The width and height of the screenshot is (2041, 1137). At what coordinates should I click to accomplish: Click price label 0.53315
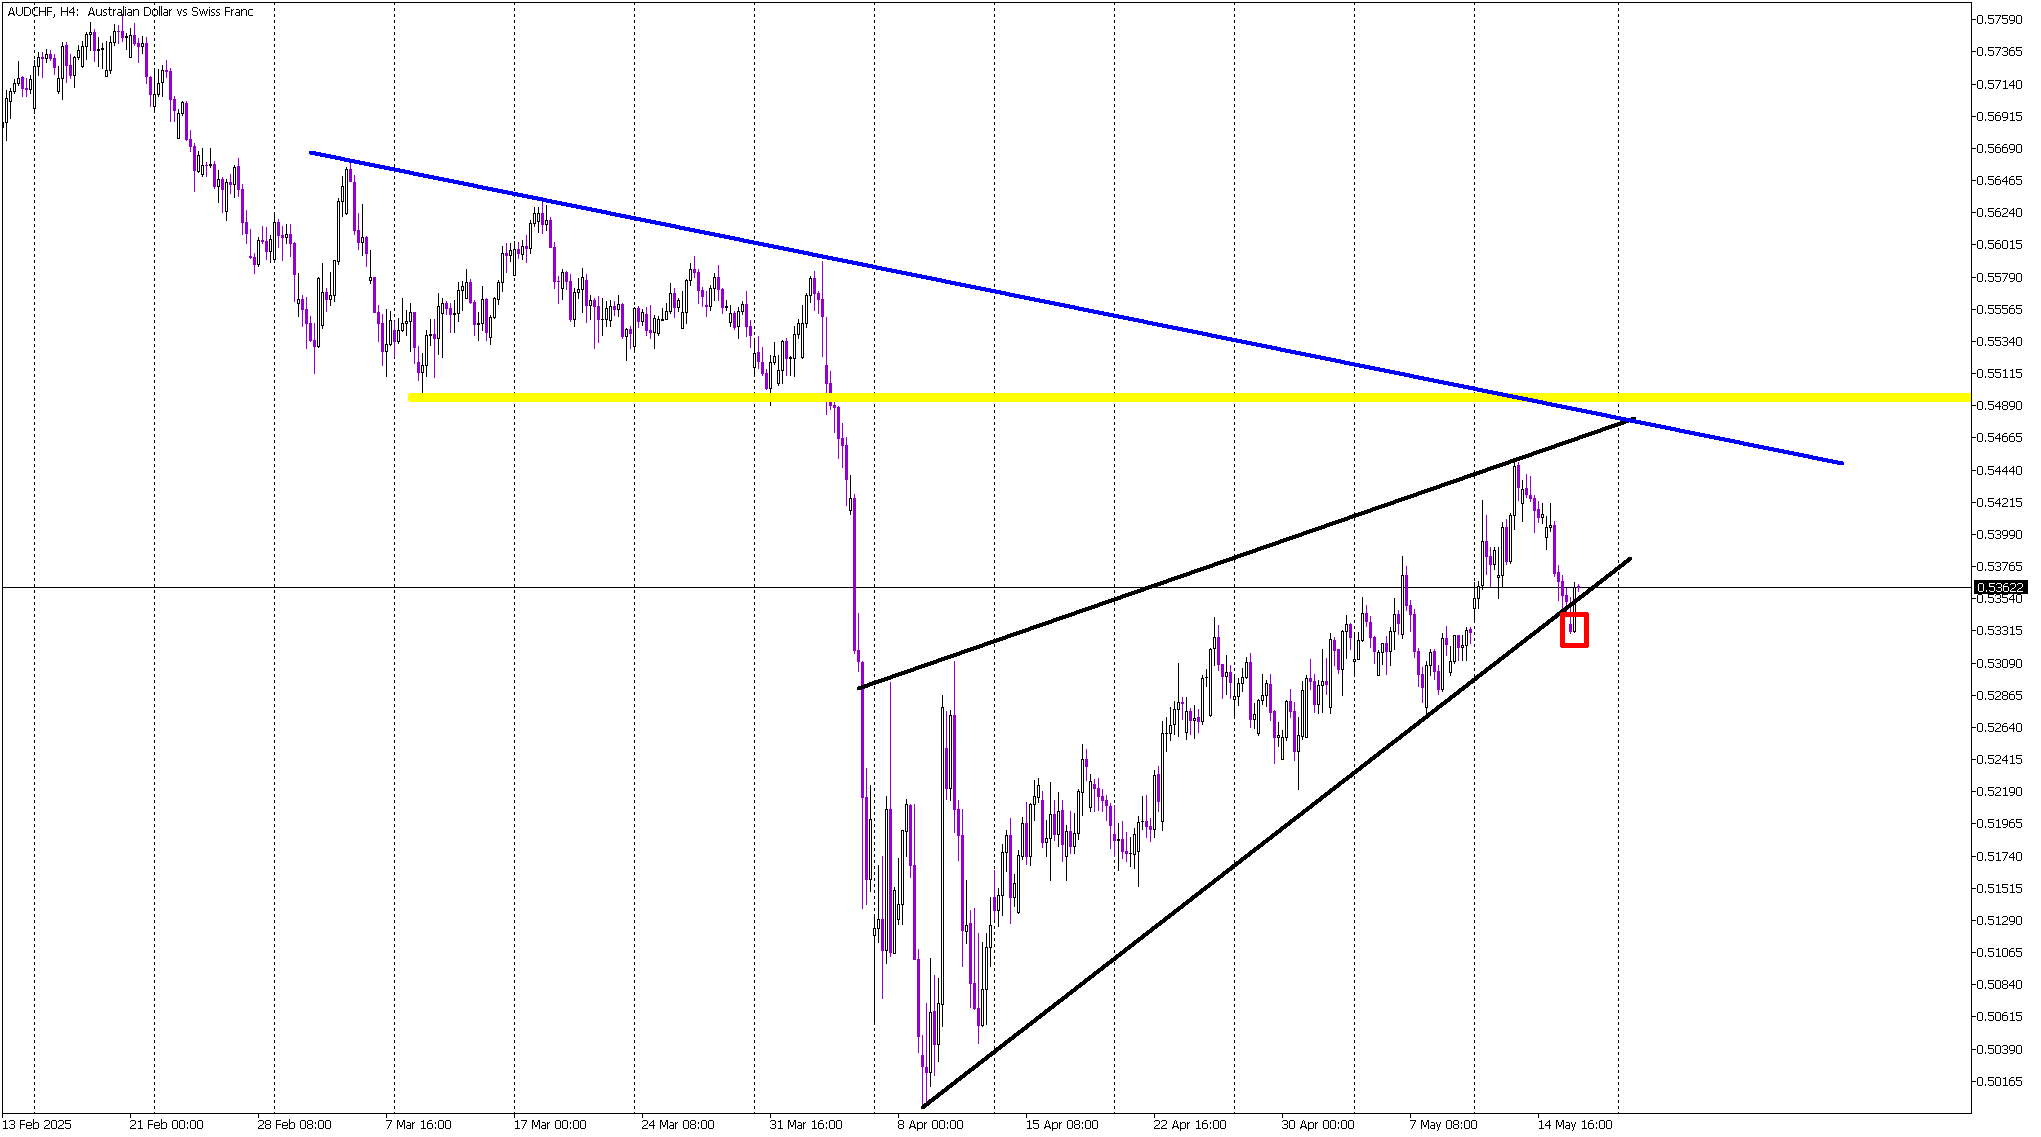(x=2000, y=631)
